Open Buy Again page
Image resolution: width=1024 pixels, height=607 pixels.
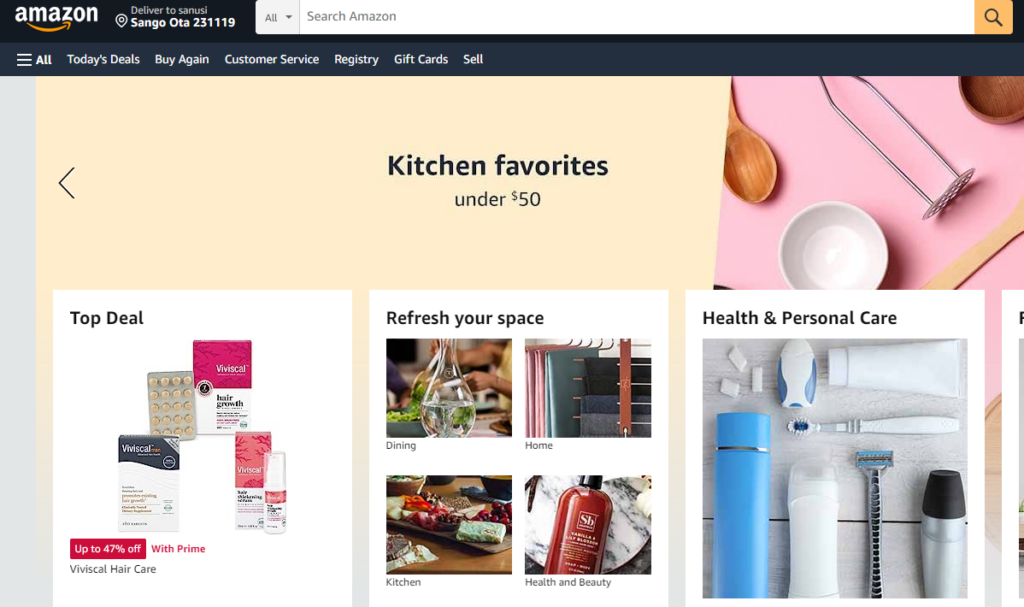[x=182, y=59]
